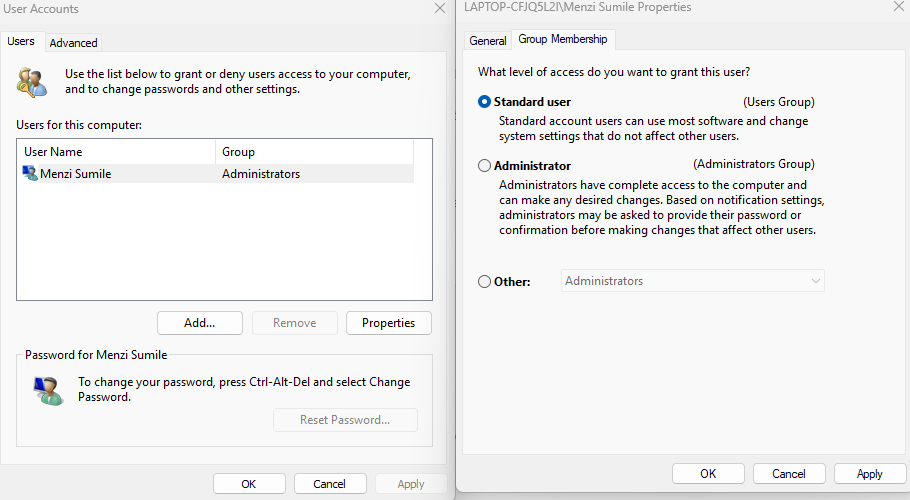Click the chevron arrow in the Administrators combo box
910x500 pixels.
pyautogui.click(x=815, y=281)
